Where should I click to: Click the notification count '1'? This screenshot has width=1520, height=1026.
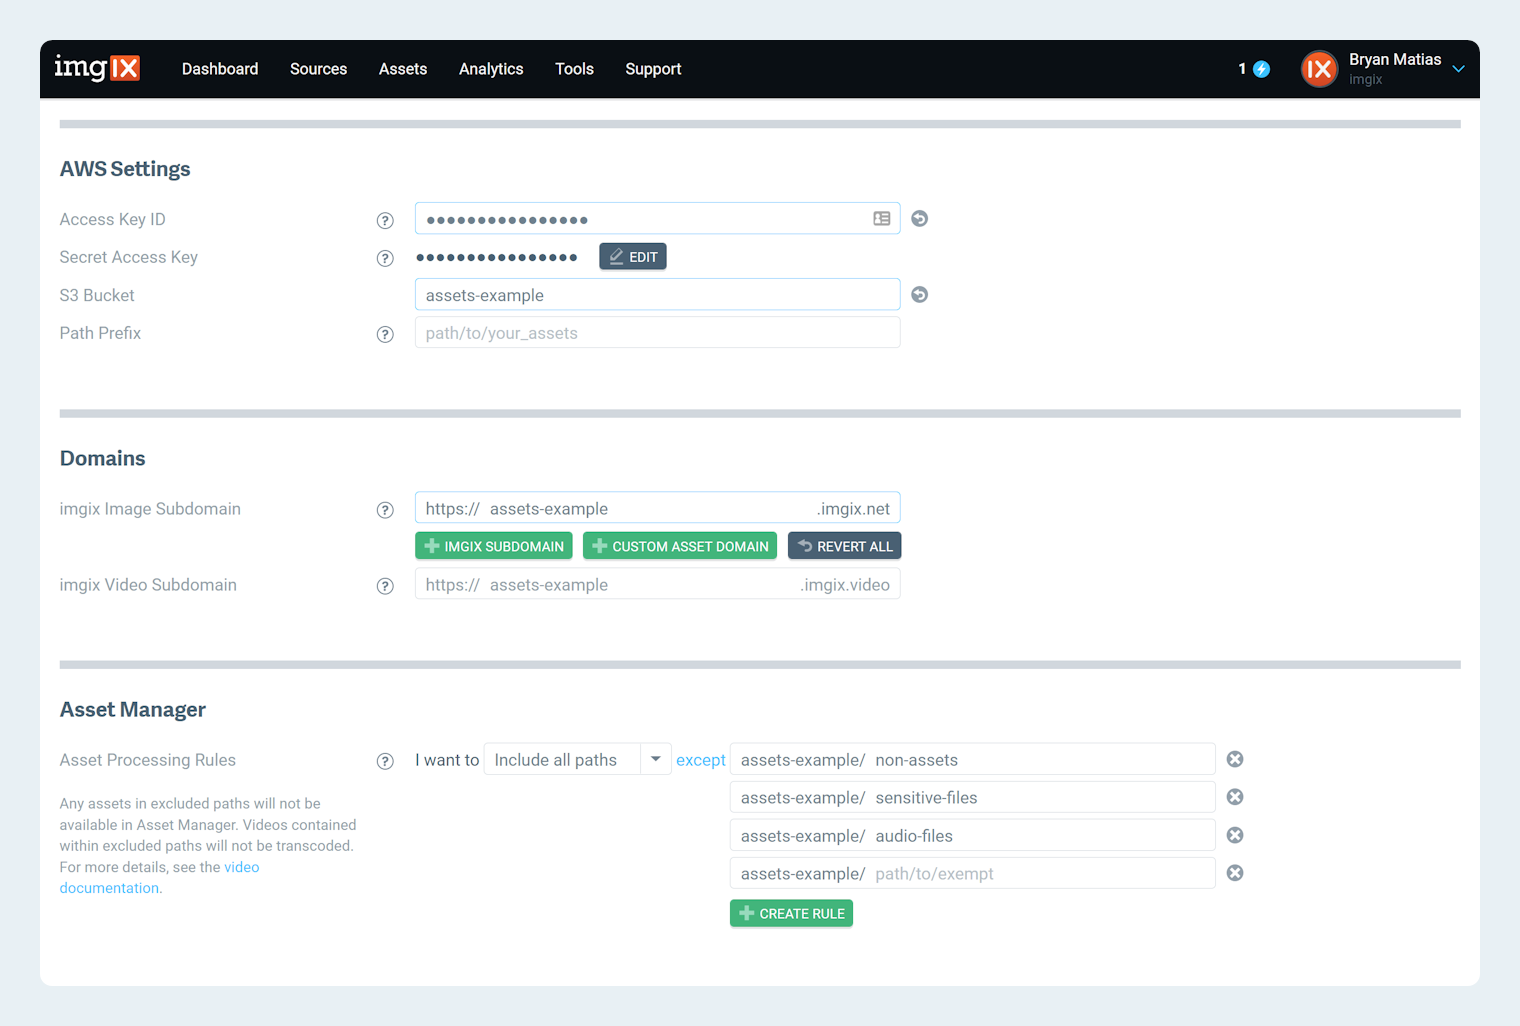point(1242,69)
